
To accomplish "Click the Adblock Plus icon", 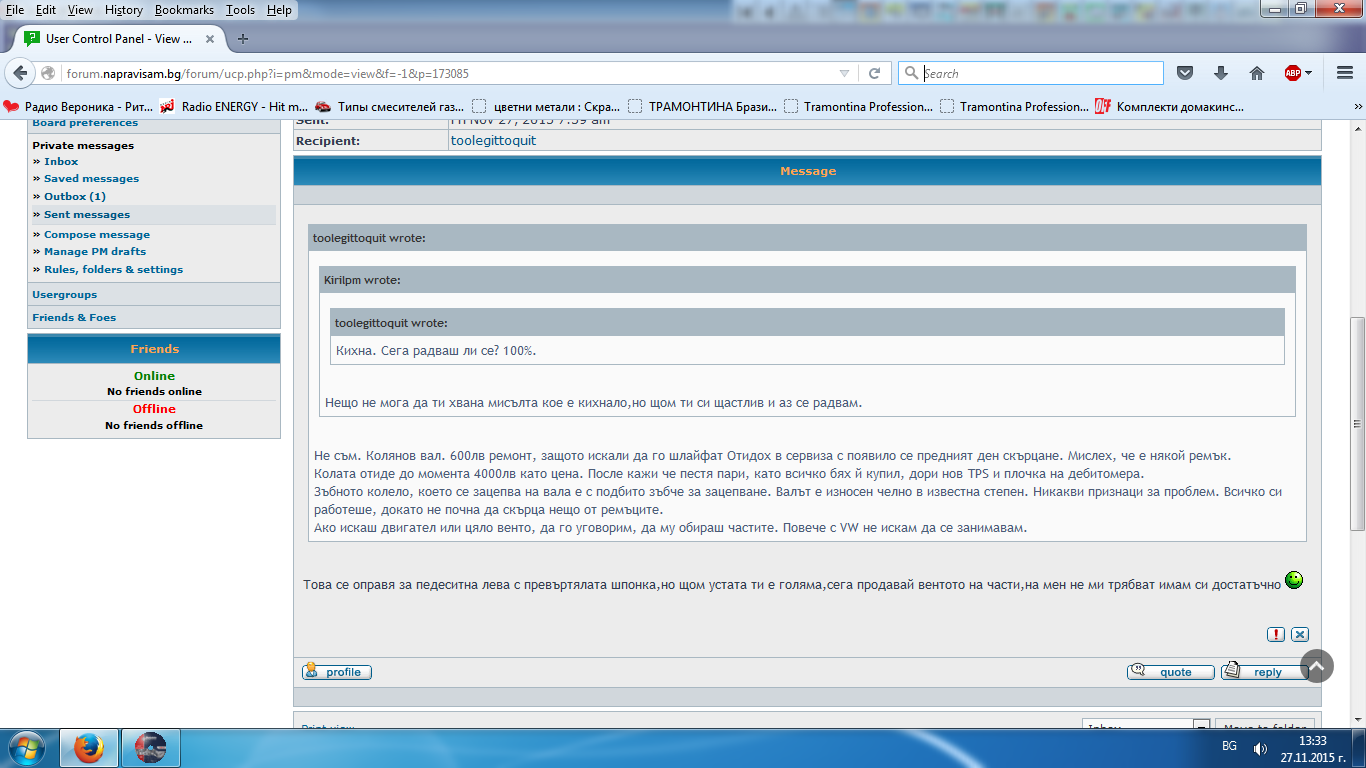I will coord(1293,73).
